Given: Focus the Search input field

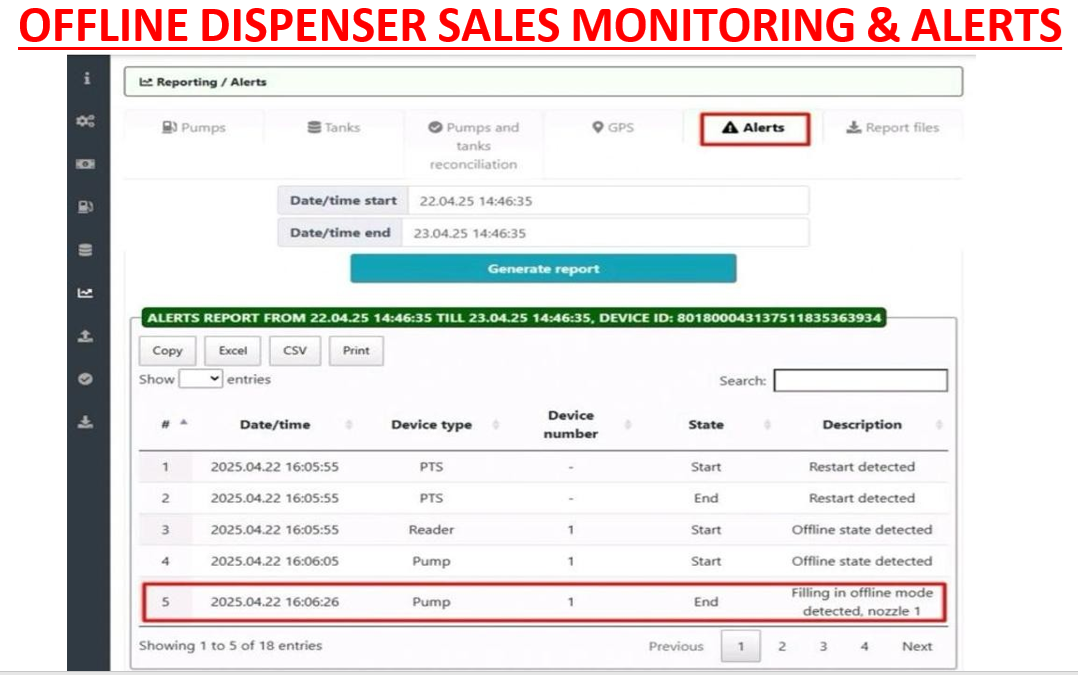Looking at the screenshot, I should point(860,381).
